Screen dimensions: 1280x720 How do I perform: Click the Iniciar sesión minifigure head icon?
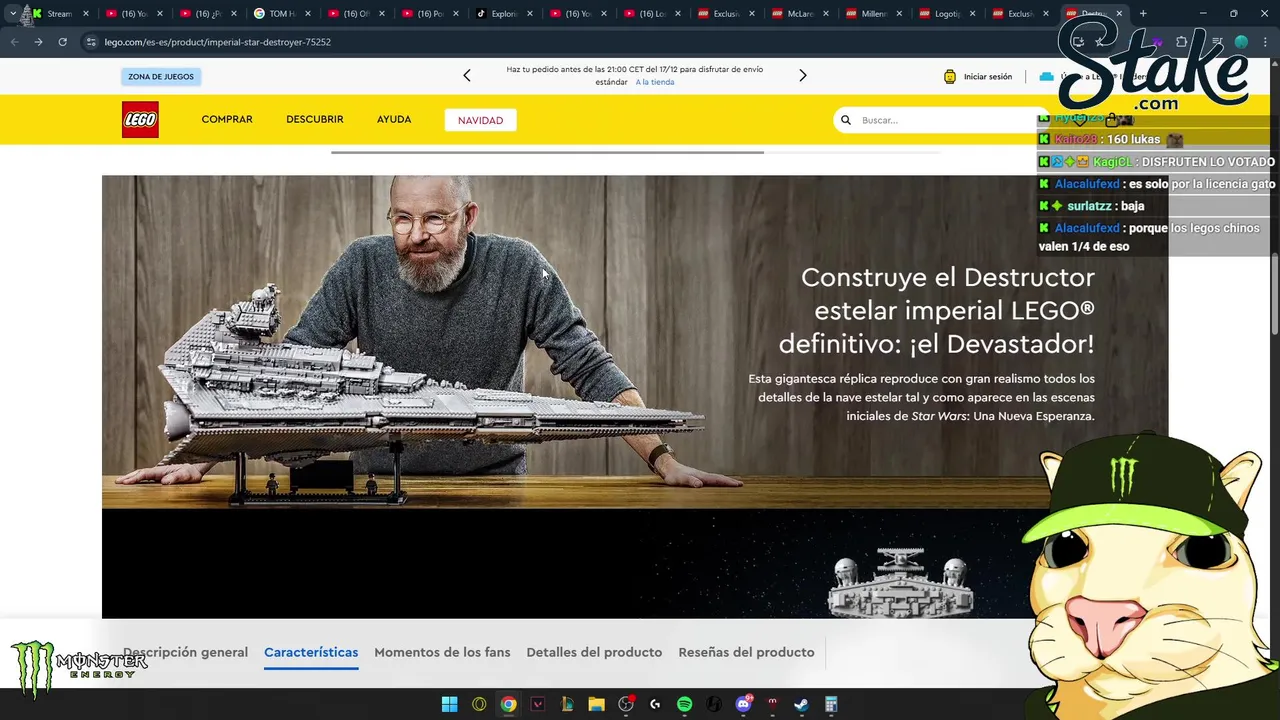point(950,77)
